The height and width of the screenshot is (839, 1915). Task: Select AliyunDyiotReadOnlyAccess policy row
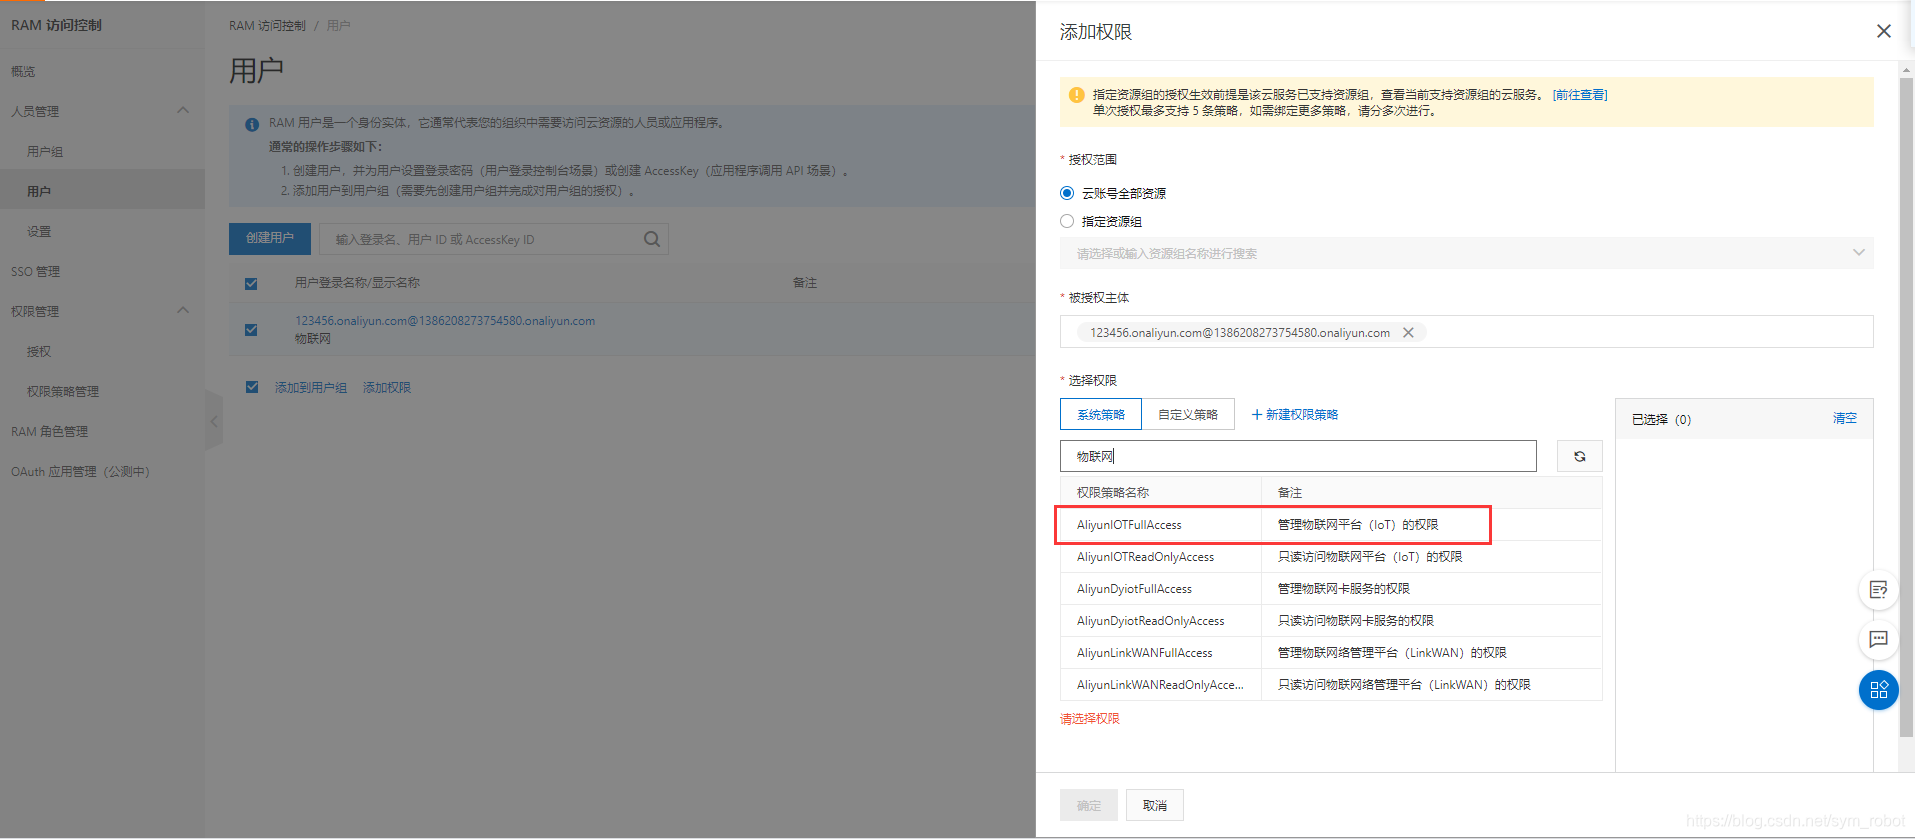pos(1331,620)
